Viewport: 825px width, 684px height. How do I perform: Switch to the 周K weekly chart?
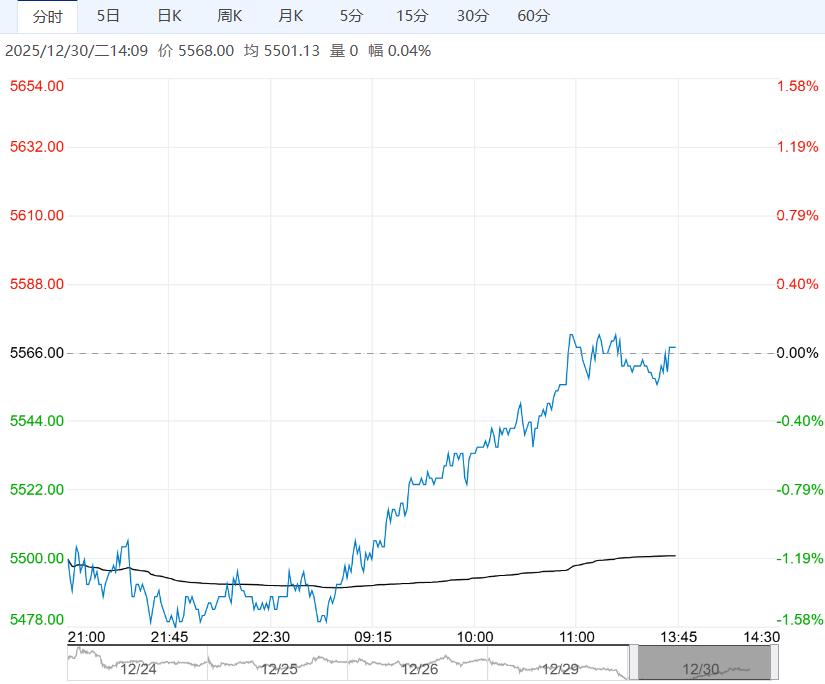coord(230,16)
